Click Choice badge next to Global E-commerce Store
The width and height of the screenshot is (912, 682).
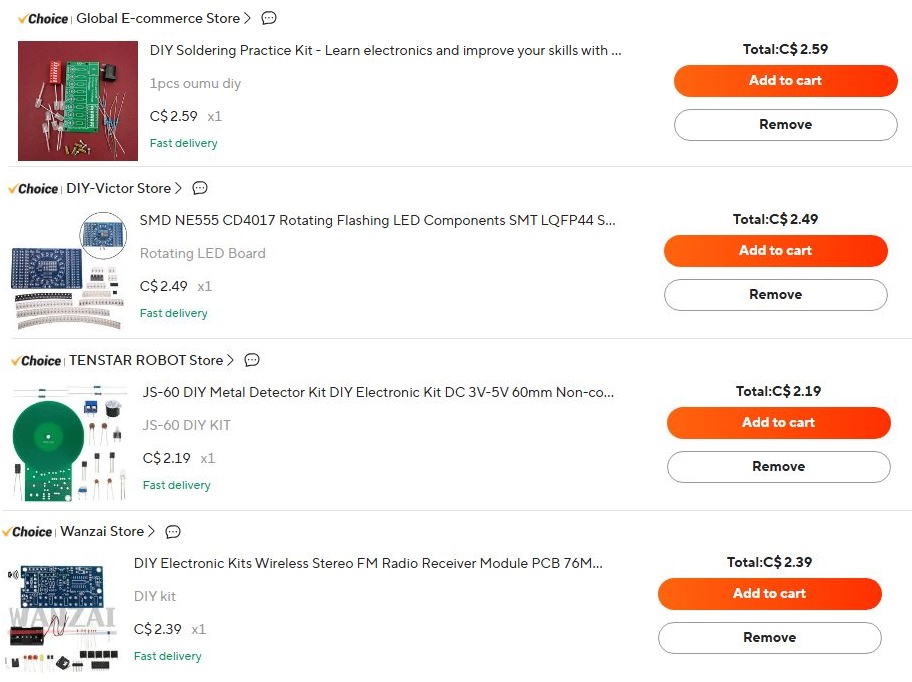tap(44, 18)
